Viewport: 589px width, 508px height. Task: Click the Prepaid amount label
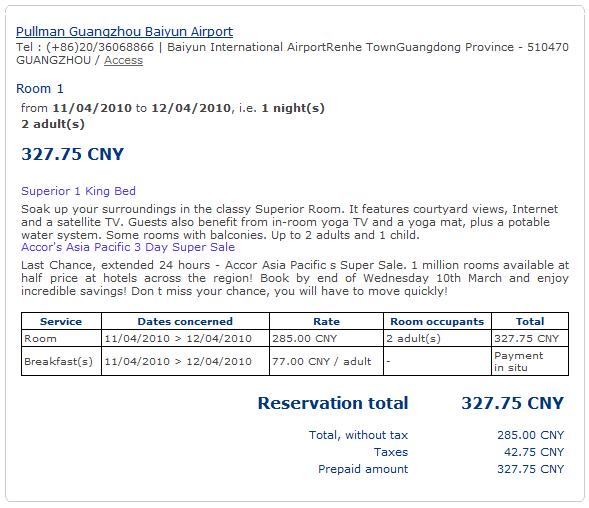point(363,469)
